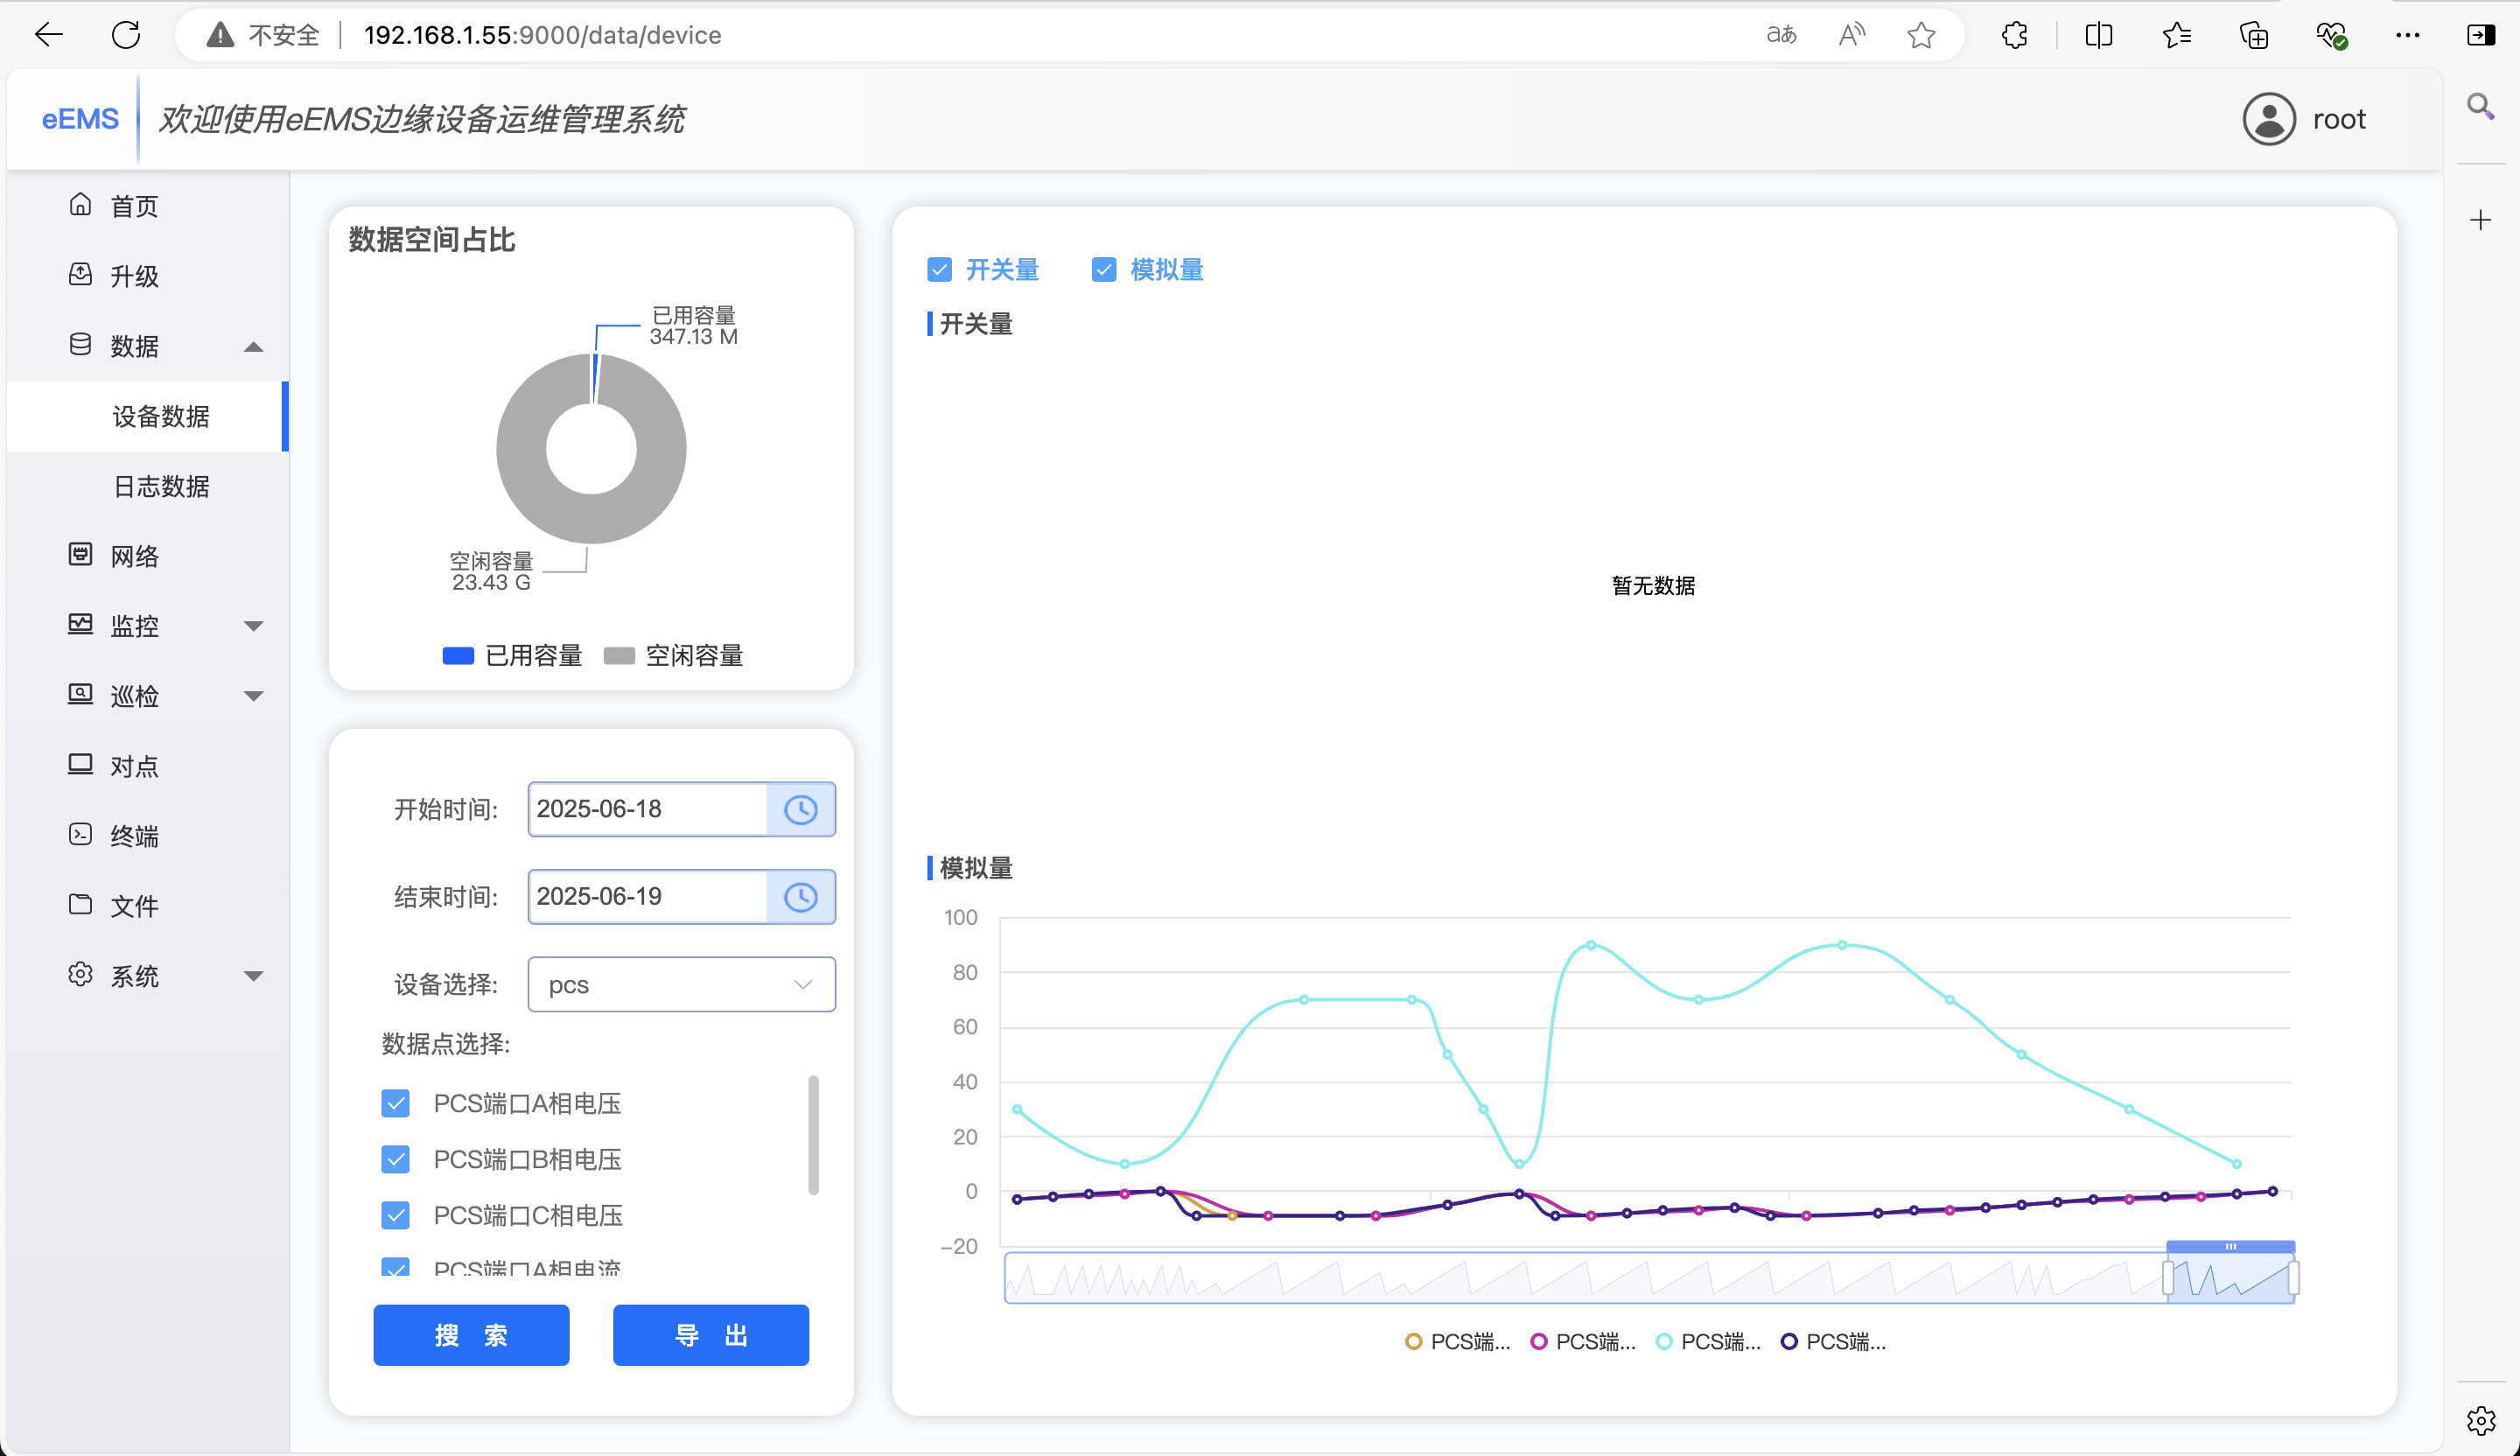Click the browser back arrow
This screenshot has width=2520, height=1456.
tap(48, 35)
